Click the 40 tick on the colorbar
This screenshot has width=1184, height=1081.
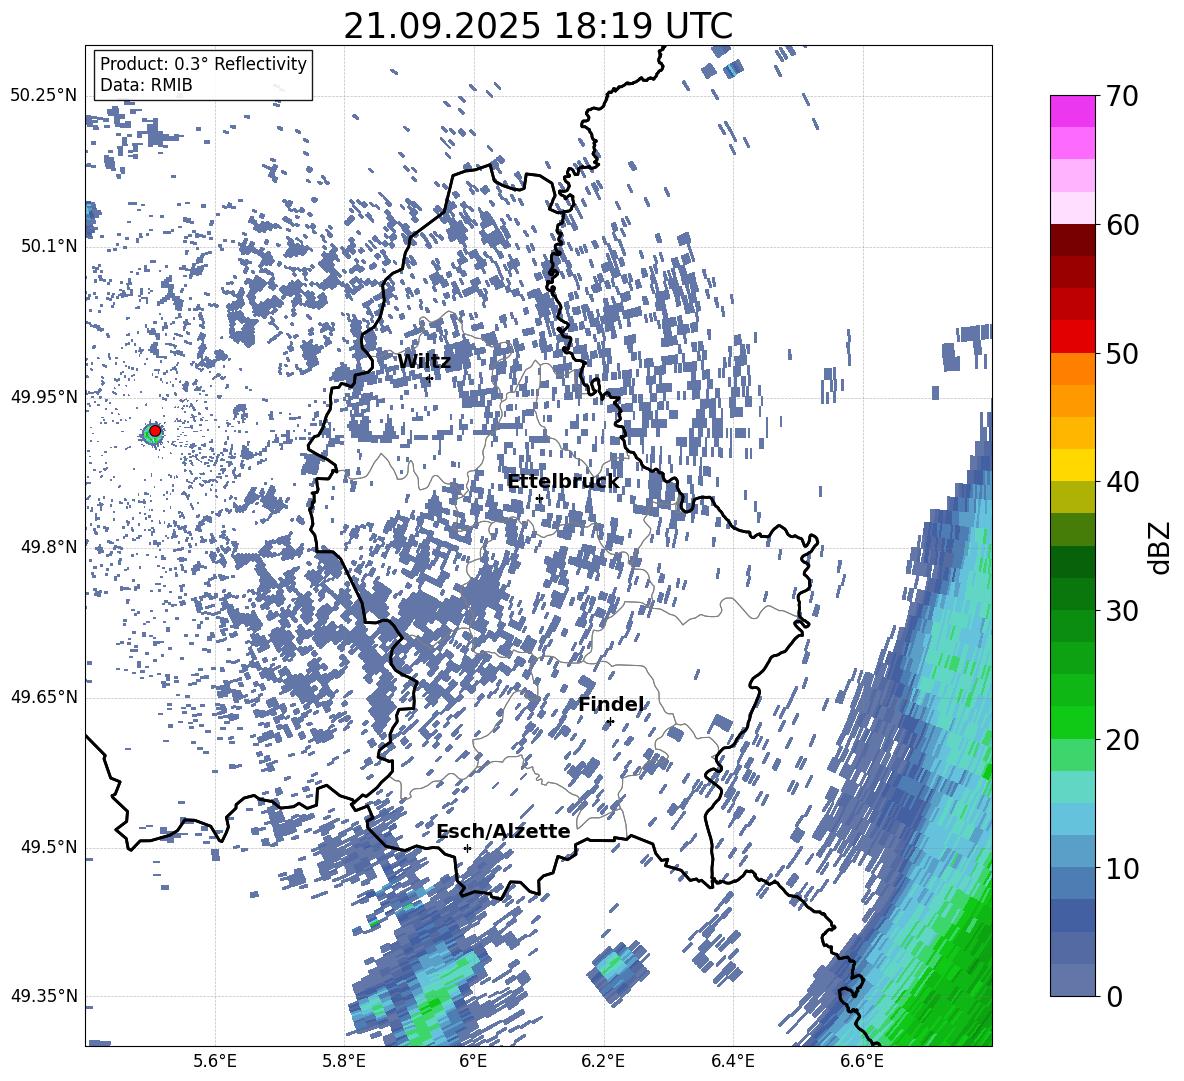tap(1121, 482)
